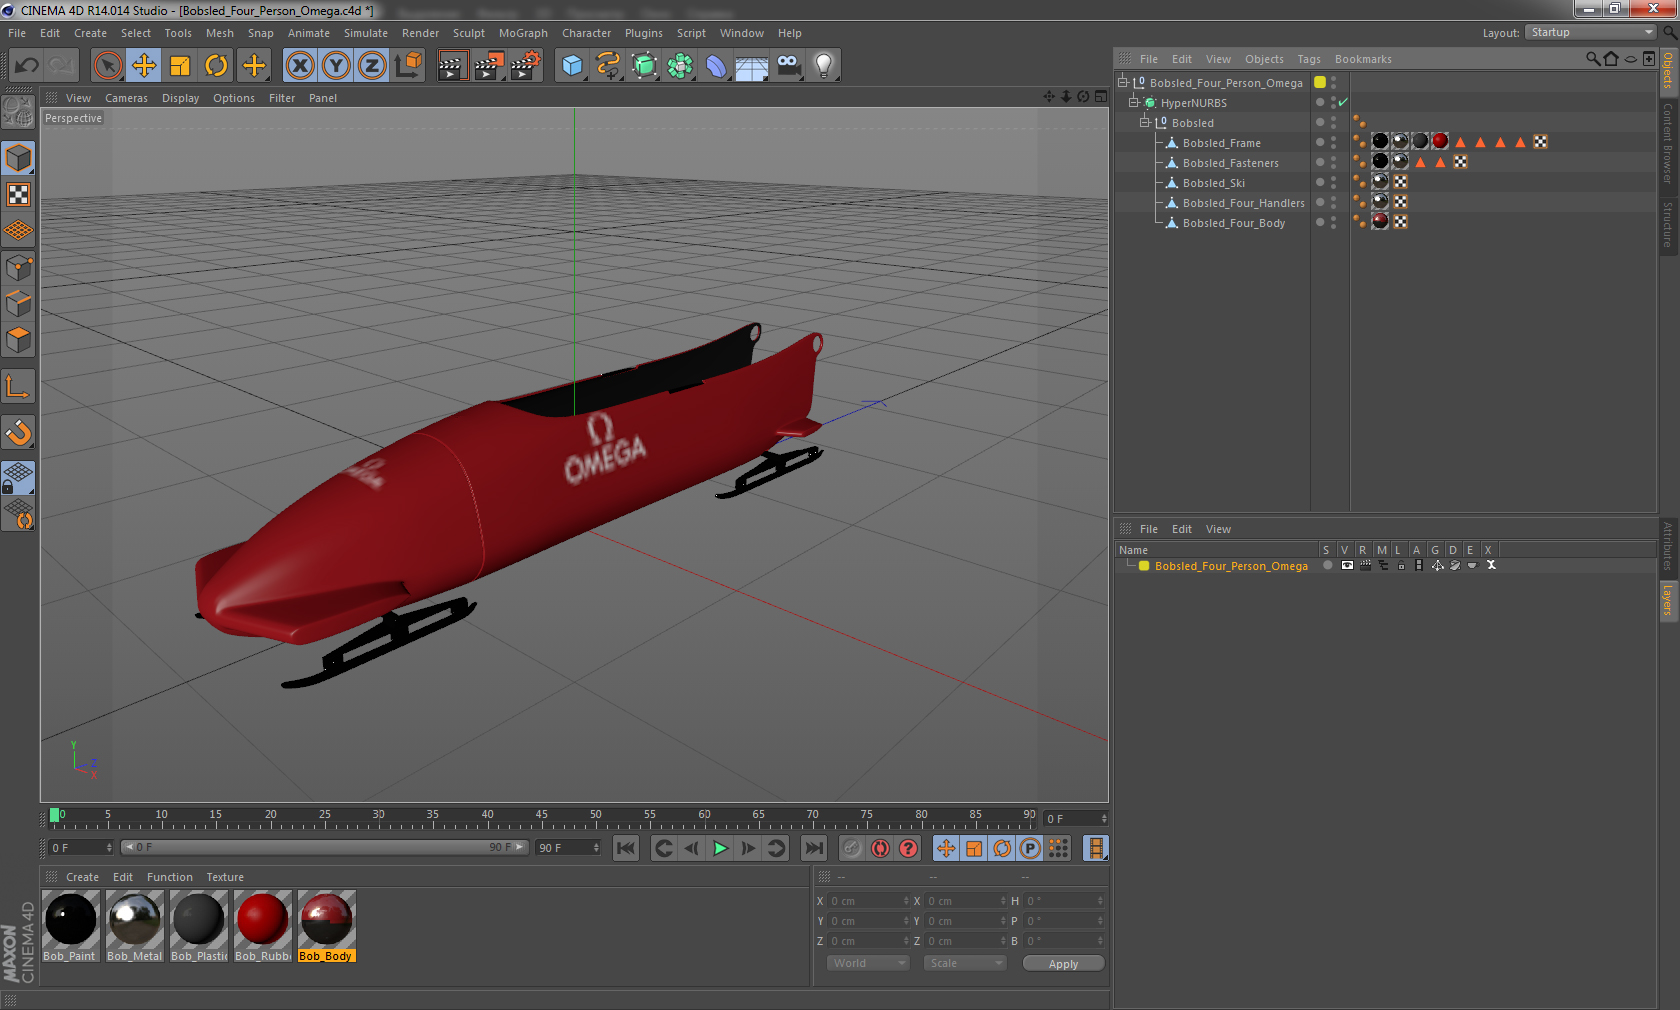Open the Simulate menu
This screenshot has width=1680, height=1010.
pyautogui.click(x=366, y=33)
